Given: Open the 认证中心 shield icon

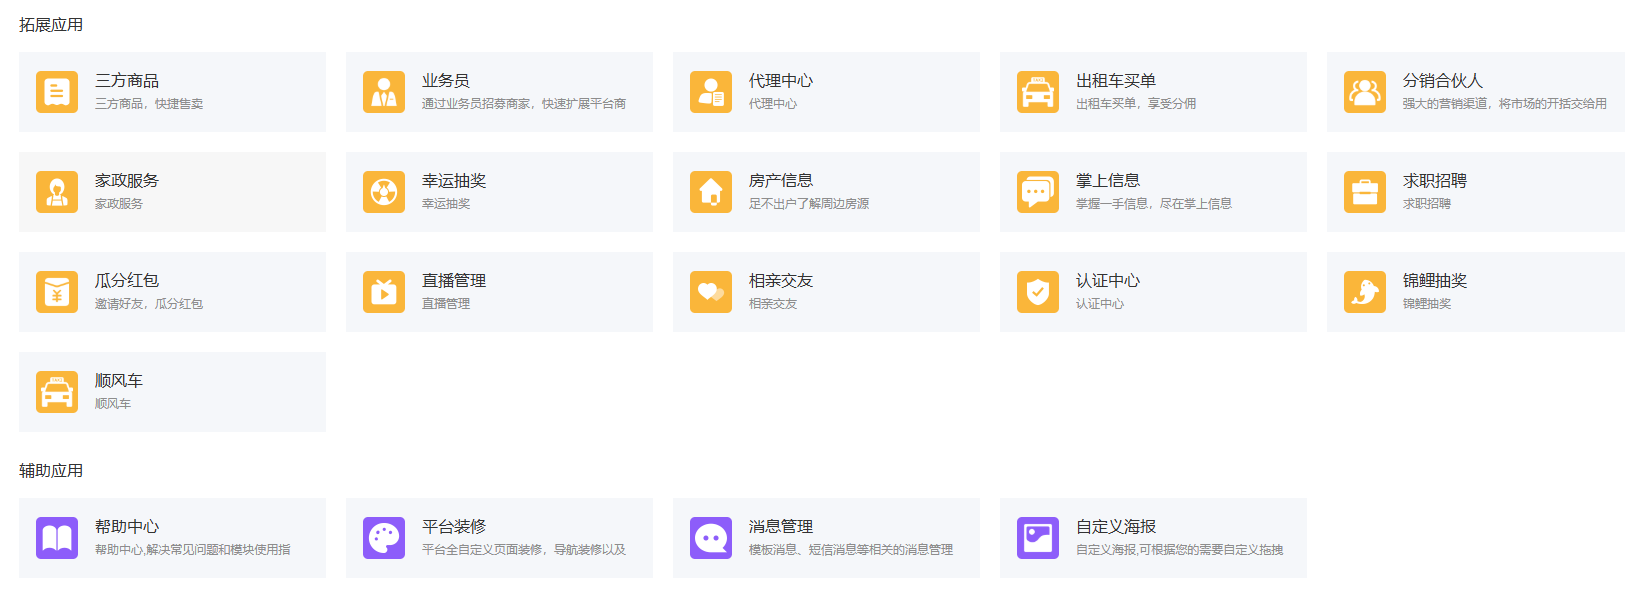Looking at the screenshot, I should [x=1038, y=292].
